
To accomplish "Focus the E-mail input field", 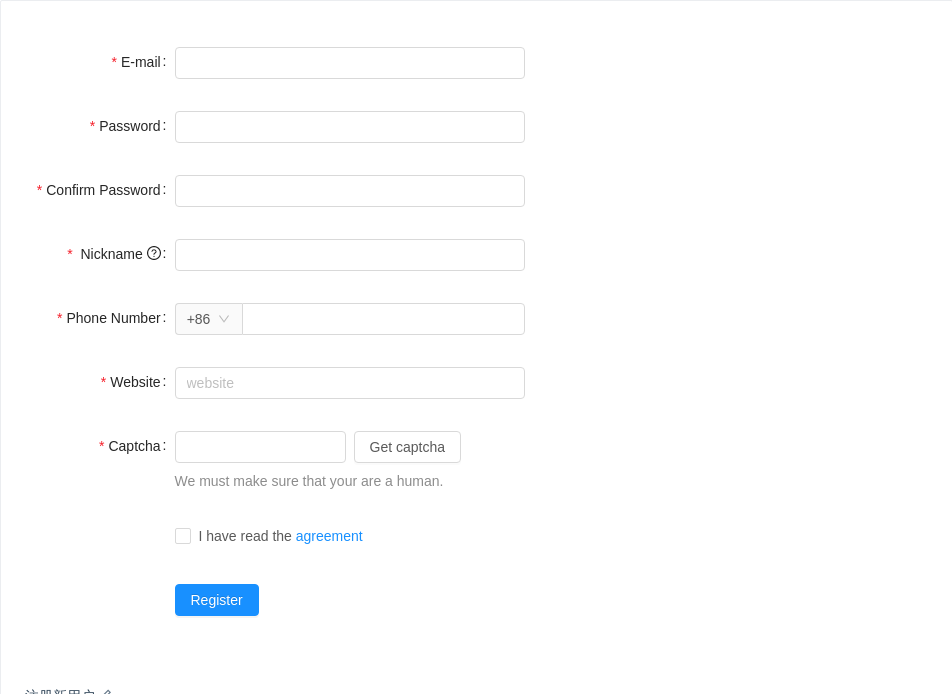I will [350, 63].
